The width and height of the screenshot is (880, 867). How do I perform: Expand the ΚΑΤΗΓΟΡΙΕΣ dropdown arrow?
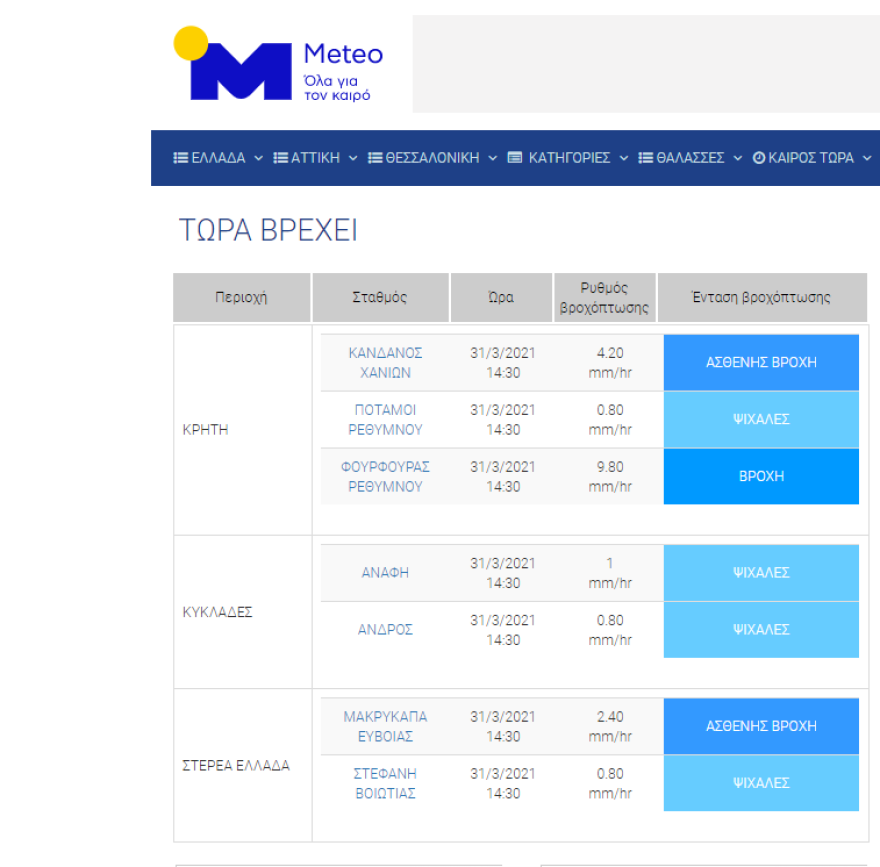tap(624, 158)
